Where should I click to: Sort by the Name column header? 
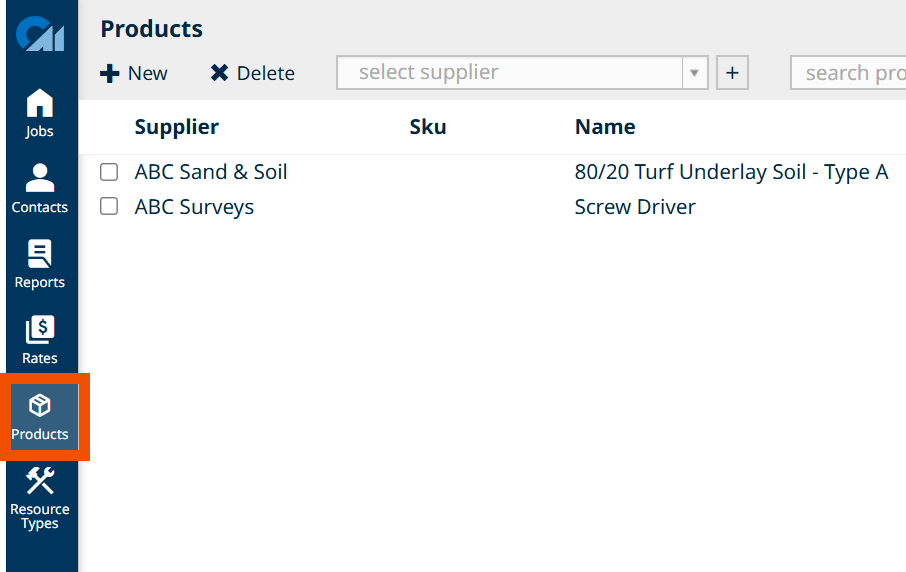coord(605,127)
